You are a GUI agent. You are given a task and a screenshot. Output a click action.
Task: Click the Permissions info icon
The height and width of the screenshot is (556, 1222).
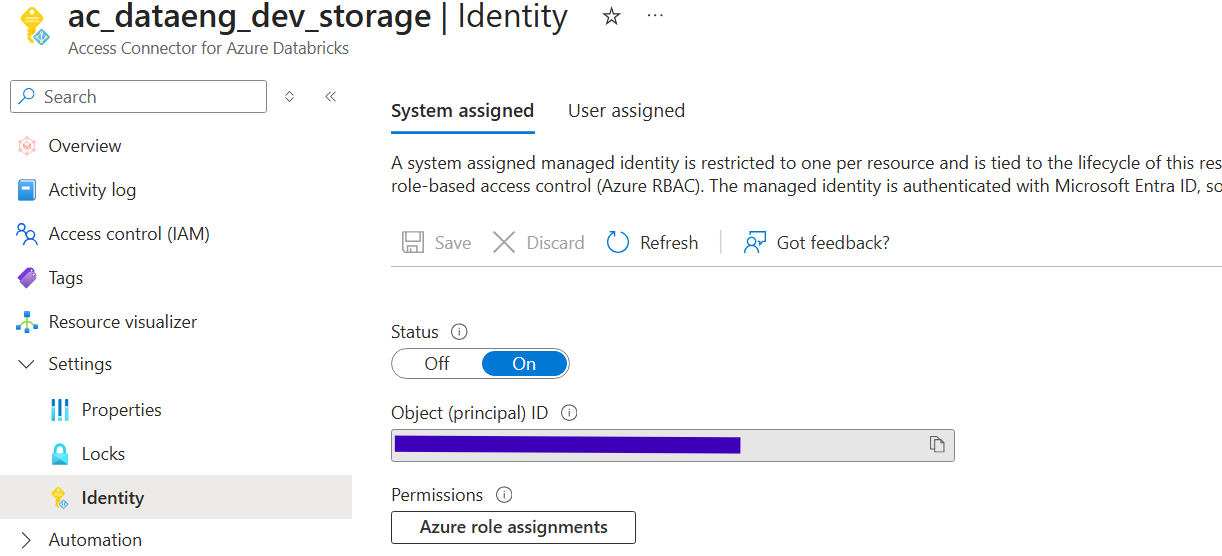[504, 495]
